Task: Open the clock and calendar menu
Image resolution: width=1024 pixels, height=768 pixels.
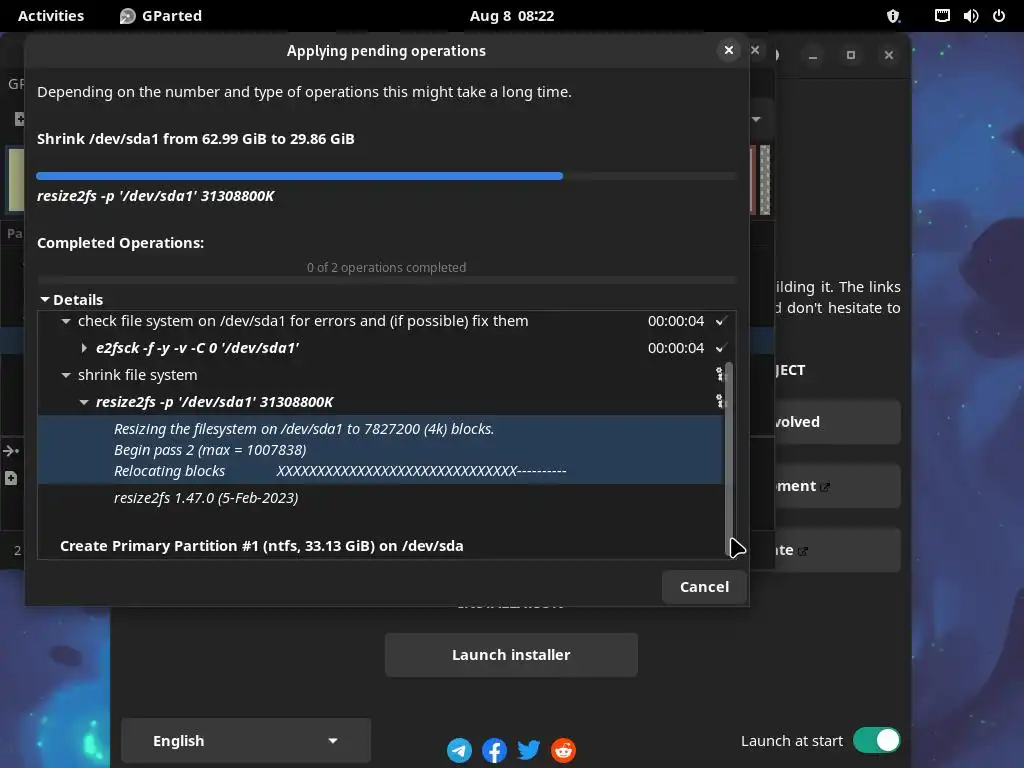Action: (511, 16)
